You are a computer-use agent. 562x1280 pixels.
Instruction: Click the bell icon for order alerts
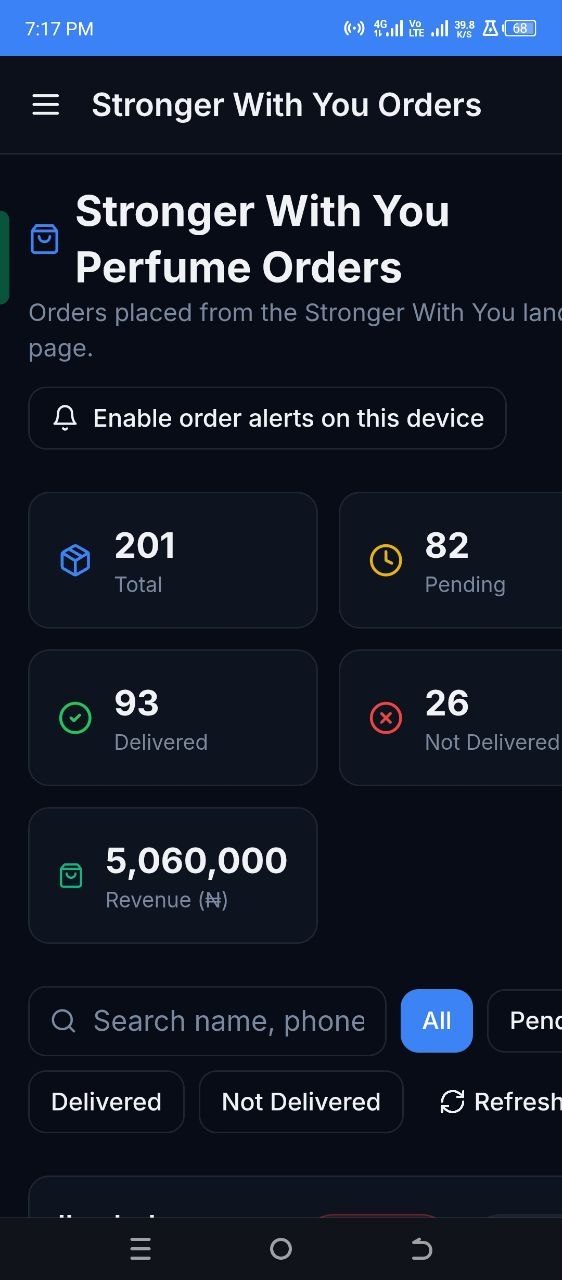[65, 418]
